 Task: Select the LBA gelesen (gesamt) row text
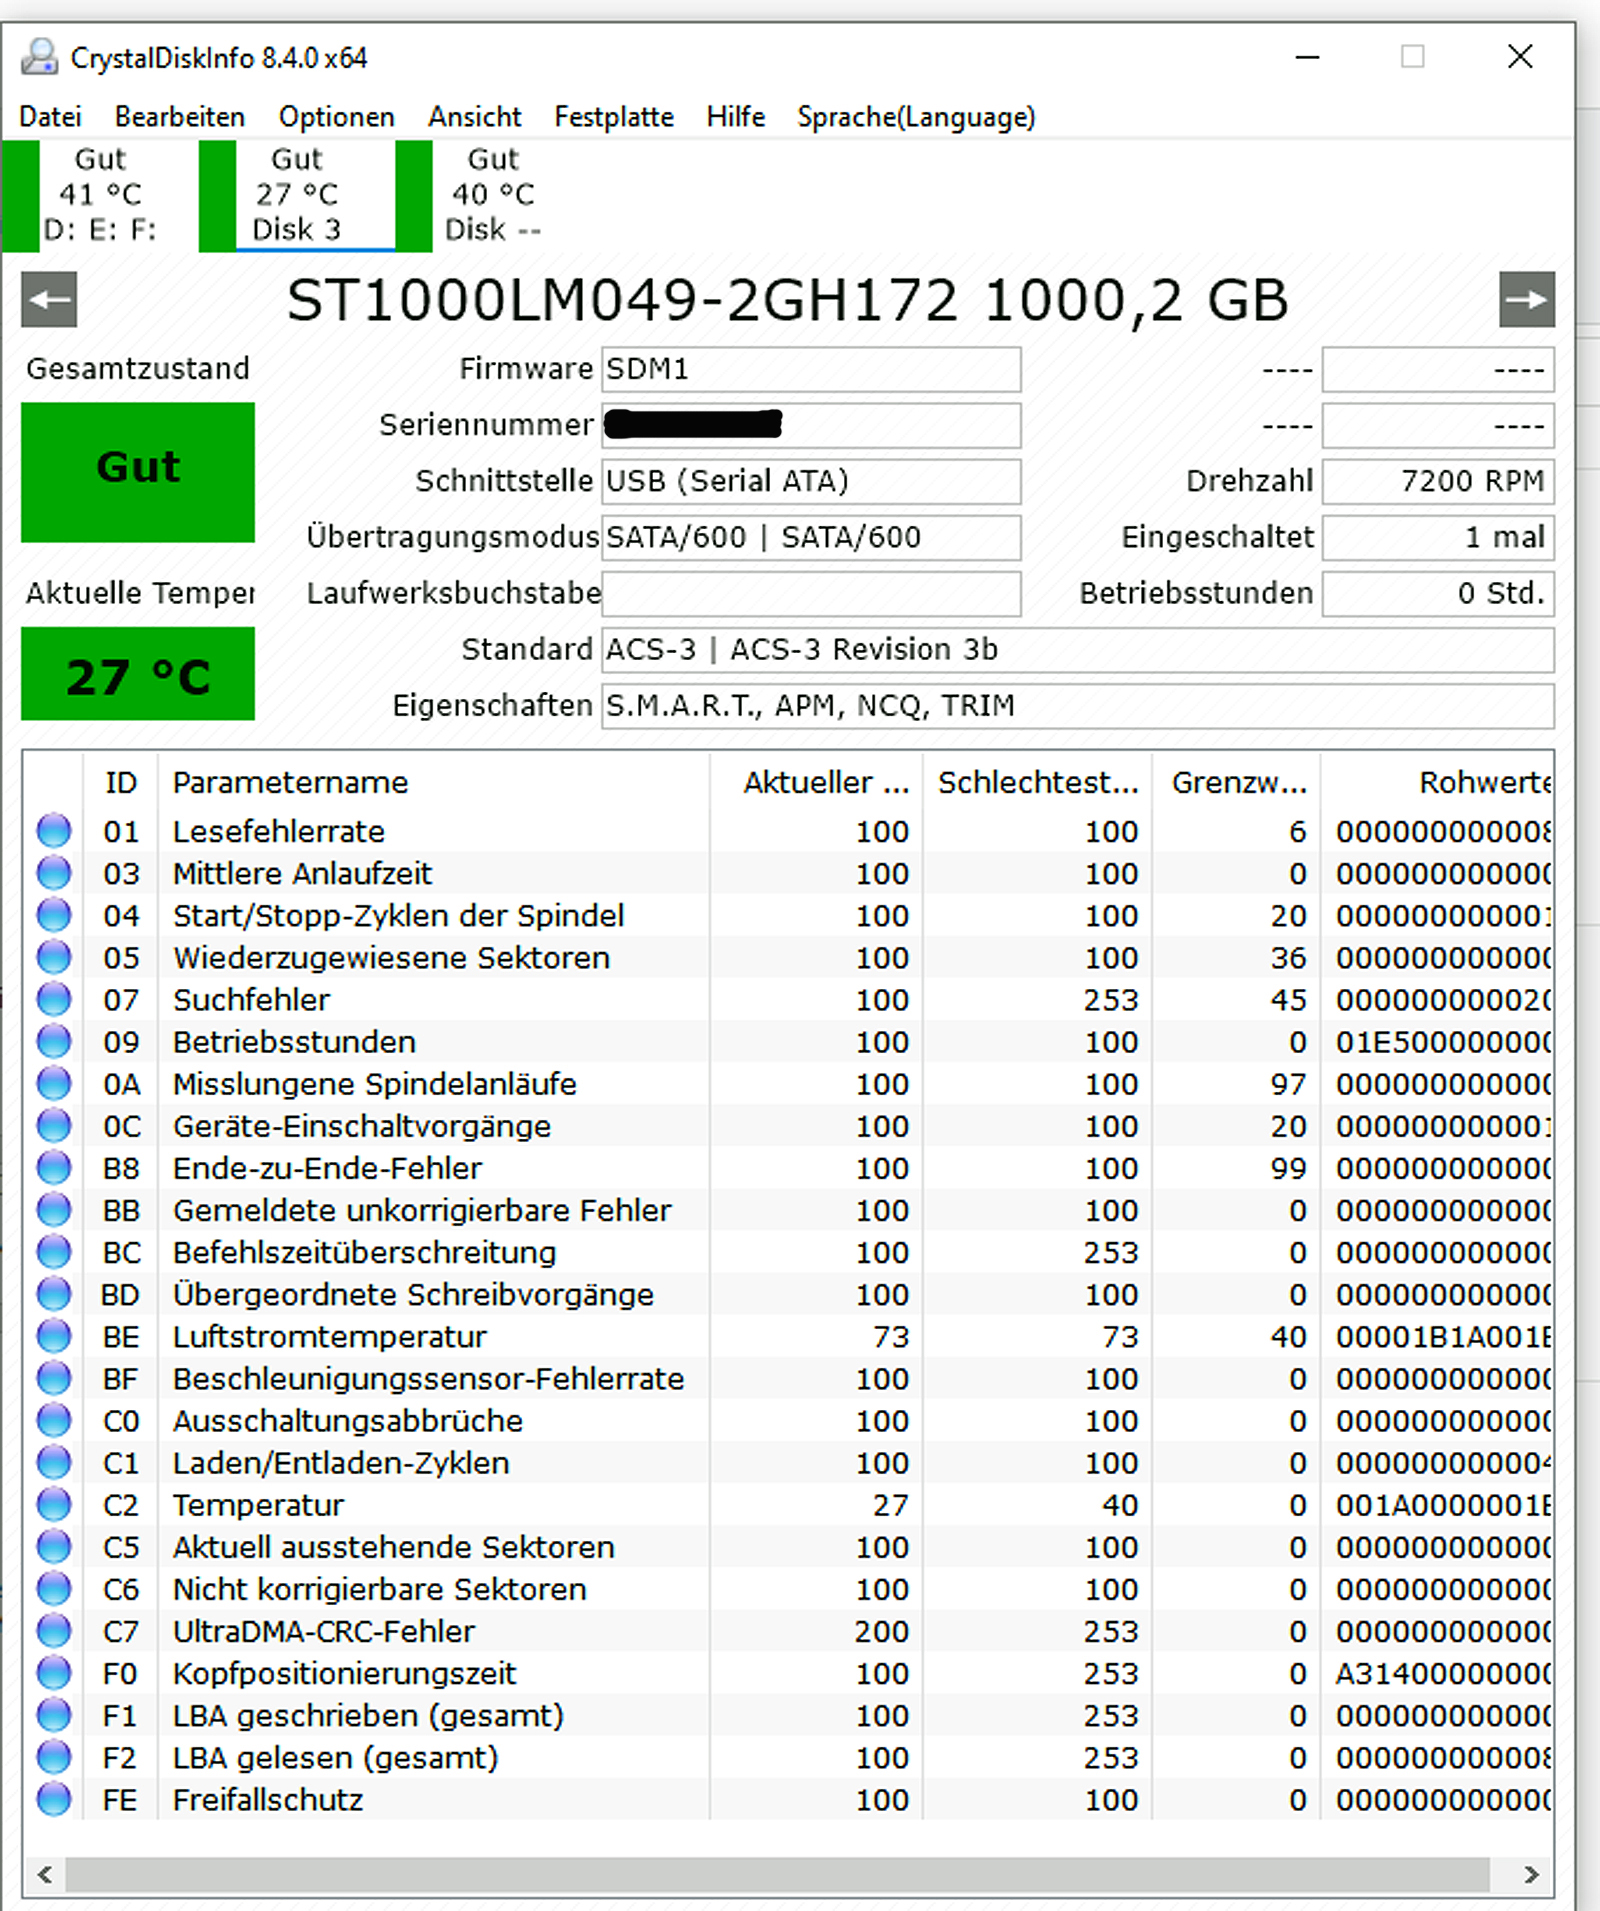335,1757
